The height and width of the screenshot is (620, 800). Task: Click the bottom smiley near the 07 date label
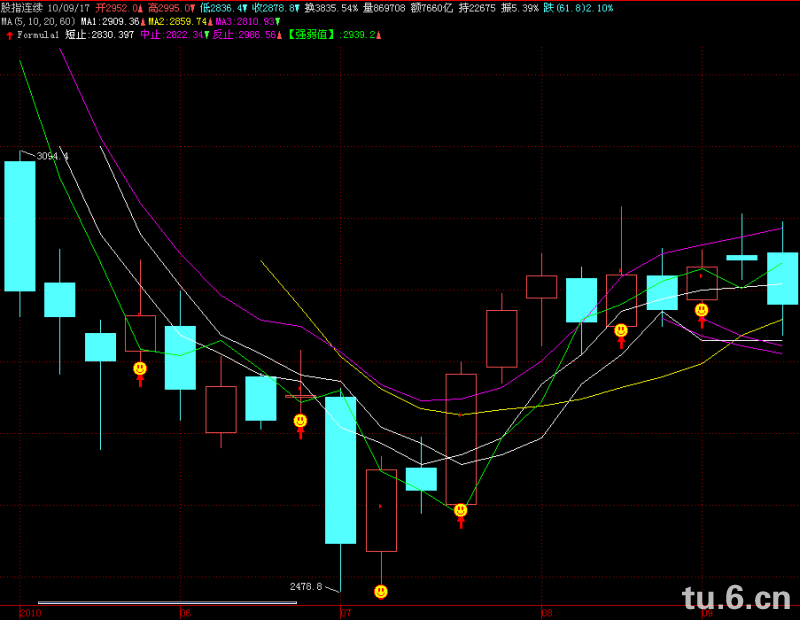point(381,592)
